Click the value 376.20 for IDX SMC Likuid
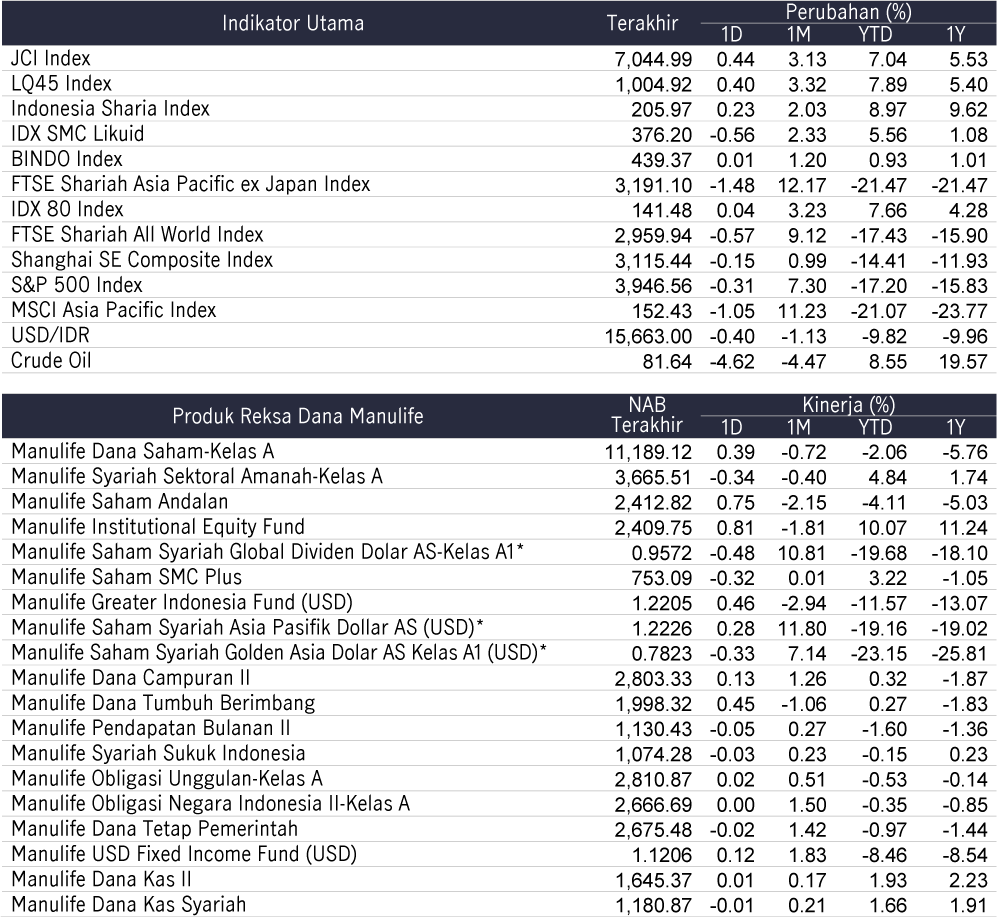This screenshot has height=917, width=997. point(661,135)
